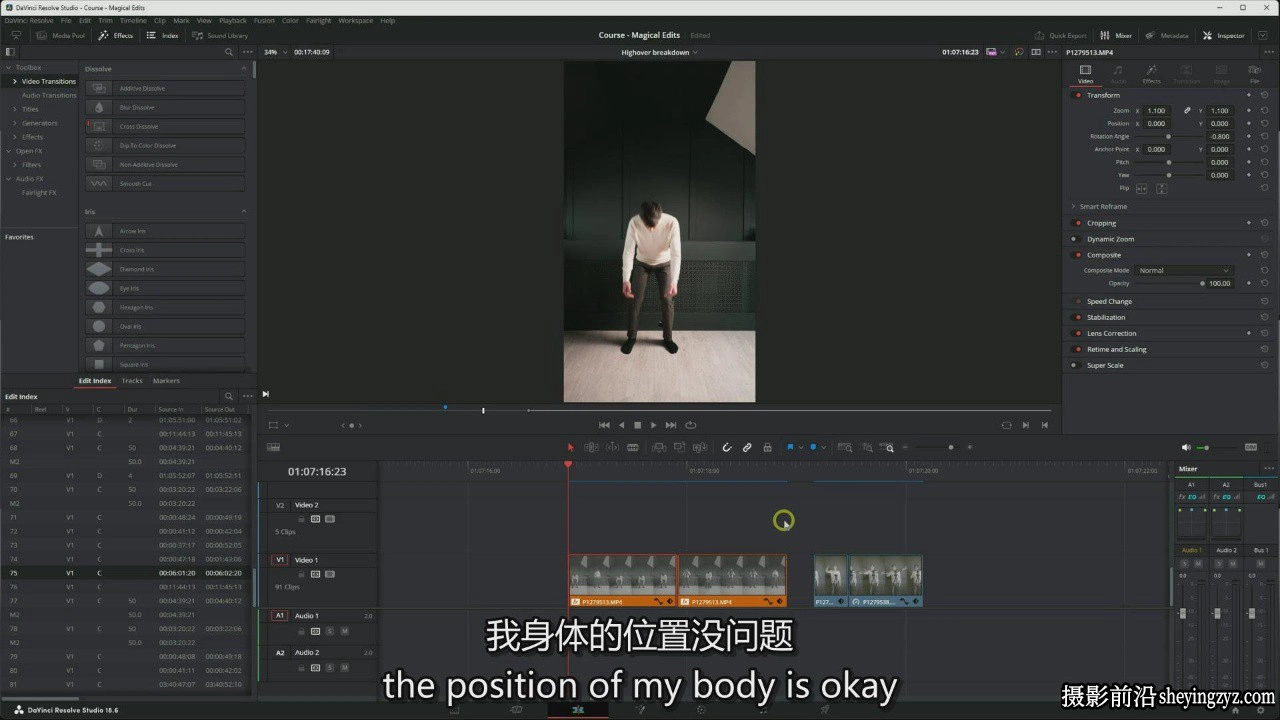Enable the Super Scale switch

point(1074,365)
